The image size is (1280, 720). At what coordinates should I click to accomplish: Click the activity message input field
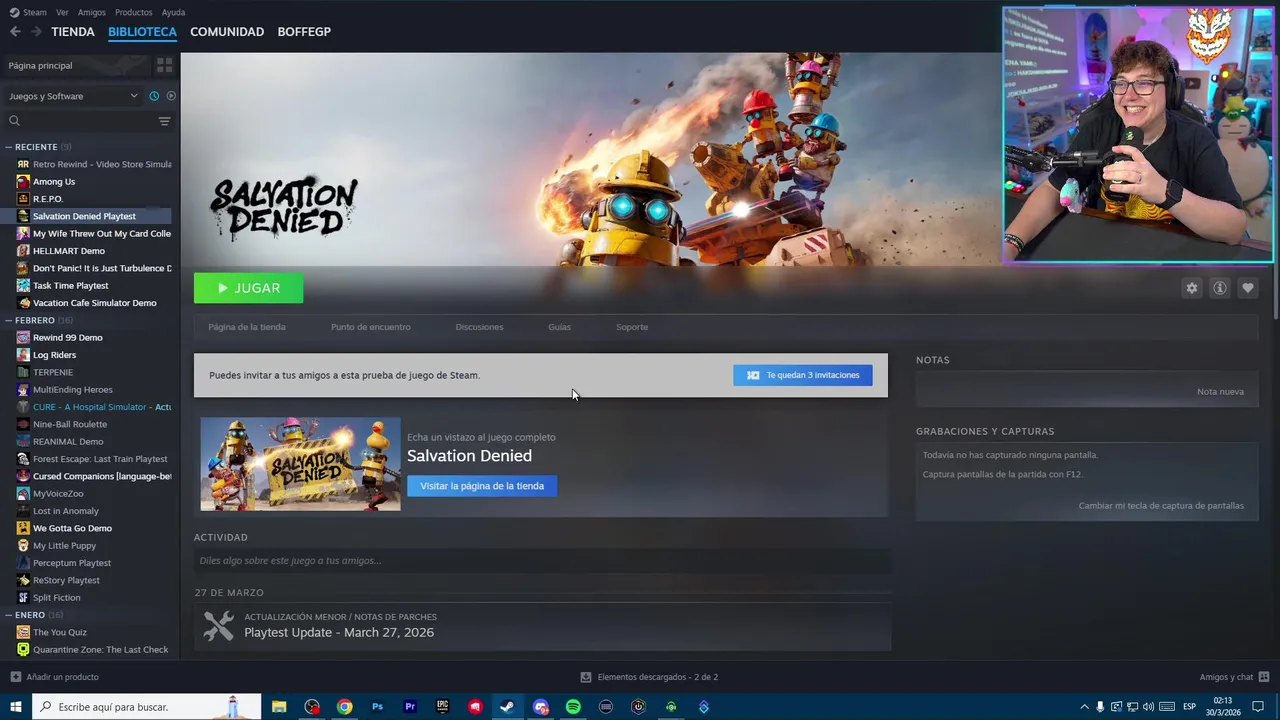(x=541, y=561)
